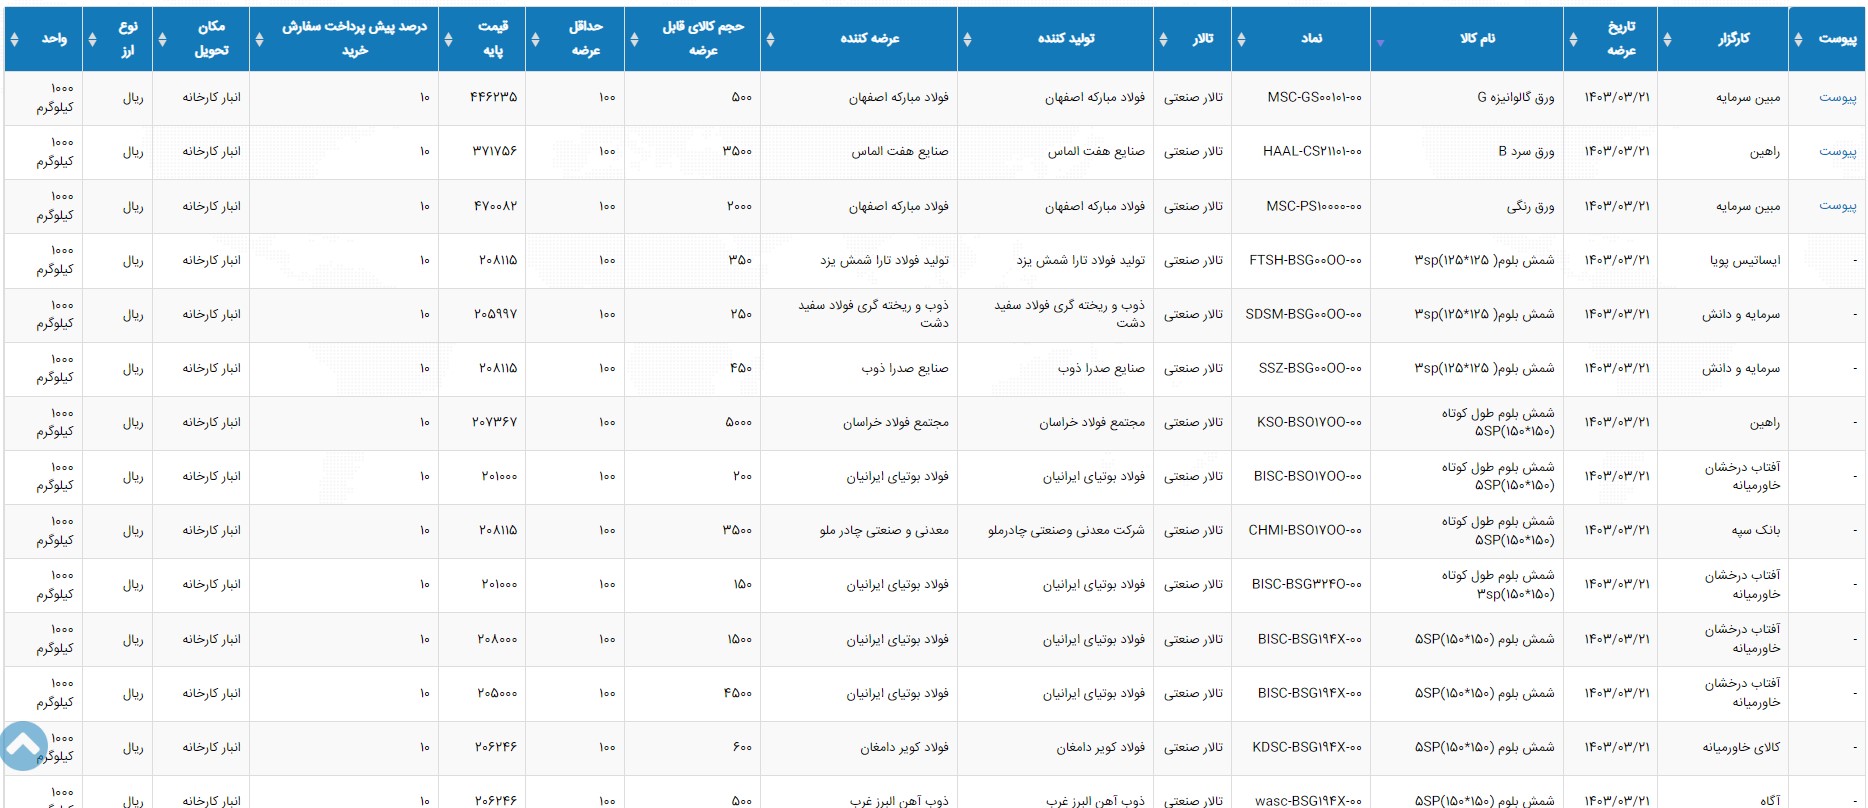Click the SDSM-BSG00OO-00 symbol cell

[x=1303, y=314]
